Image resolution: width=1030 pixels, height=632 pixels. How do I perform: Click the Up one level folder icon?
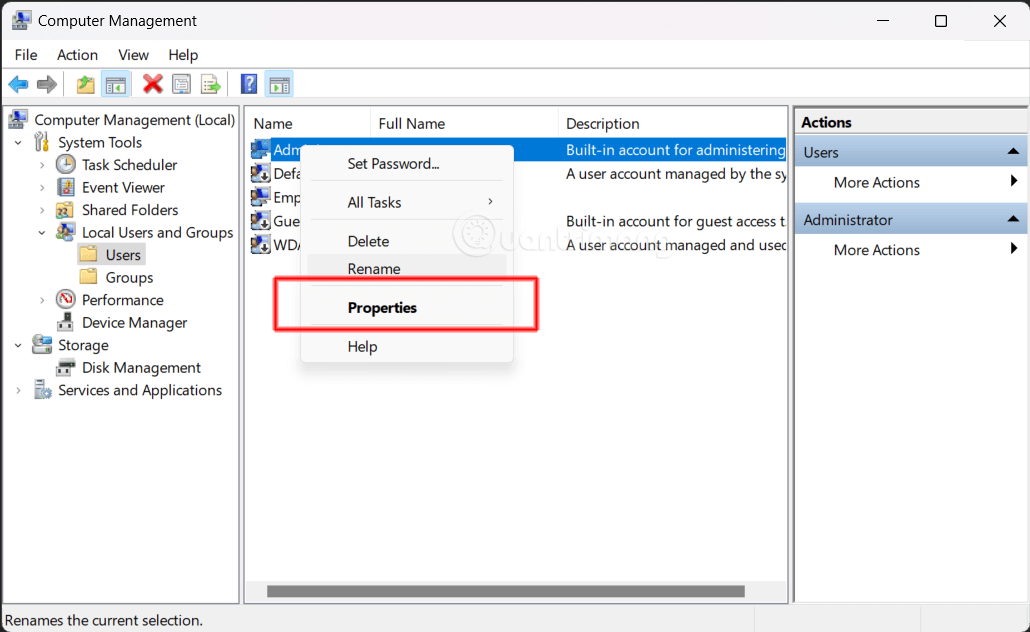click(x=85, y=84)
